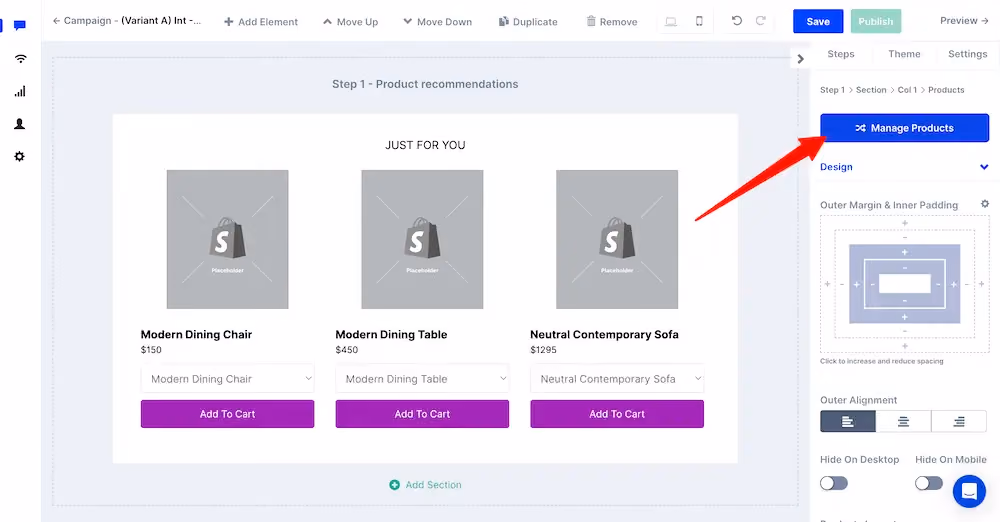Increase top outer margin plus sign

[904, 223]
